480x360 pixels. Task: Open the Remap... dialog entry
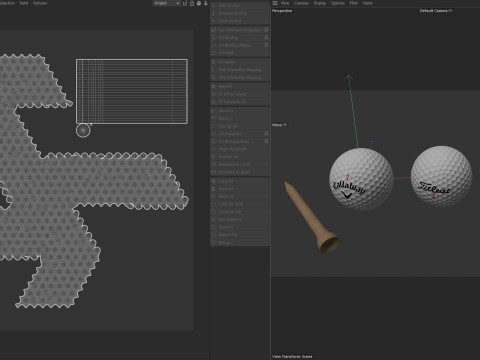click(x=240, y=242)
